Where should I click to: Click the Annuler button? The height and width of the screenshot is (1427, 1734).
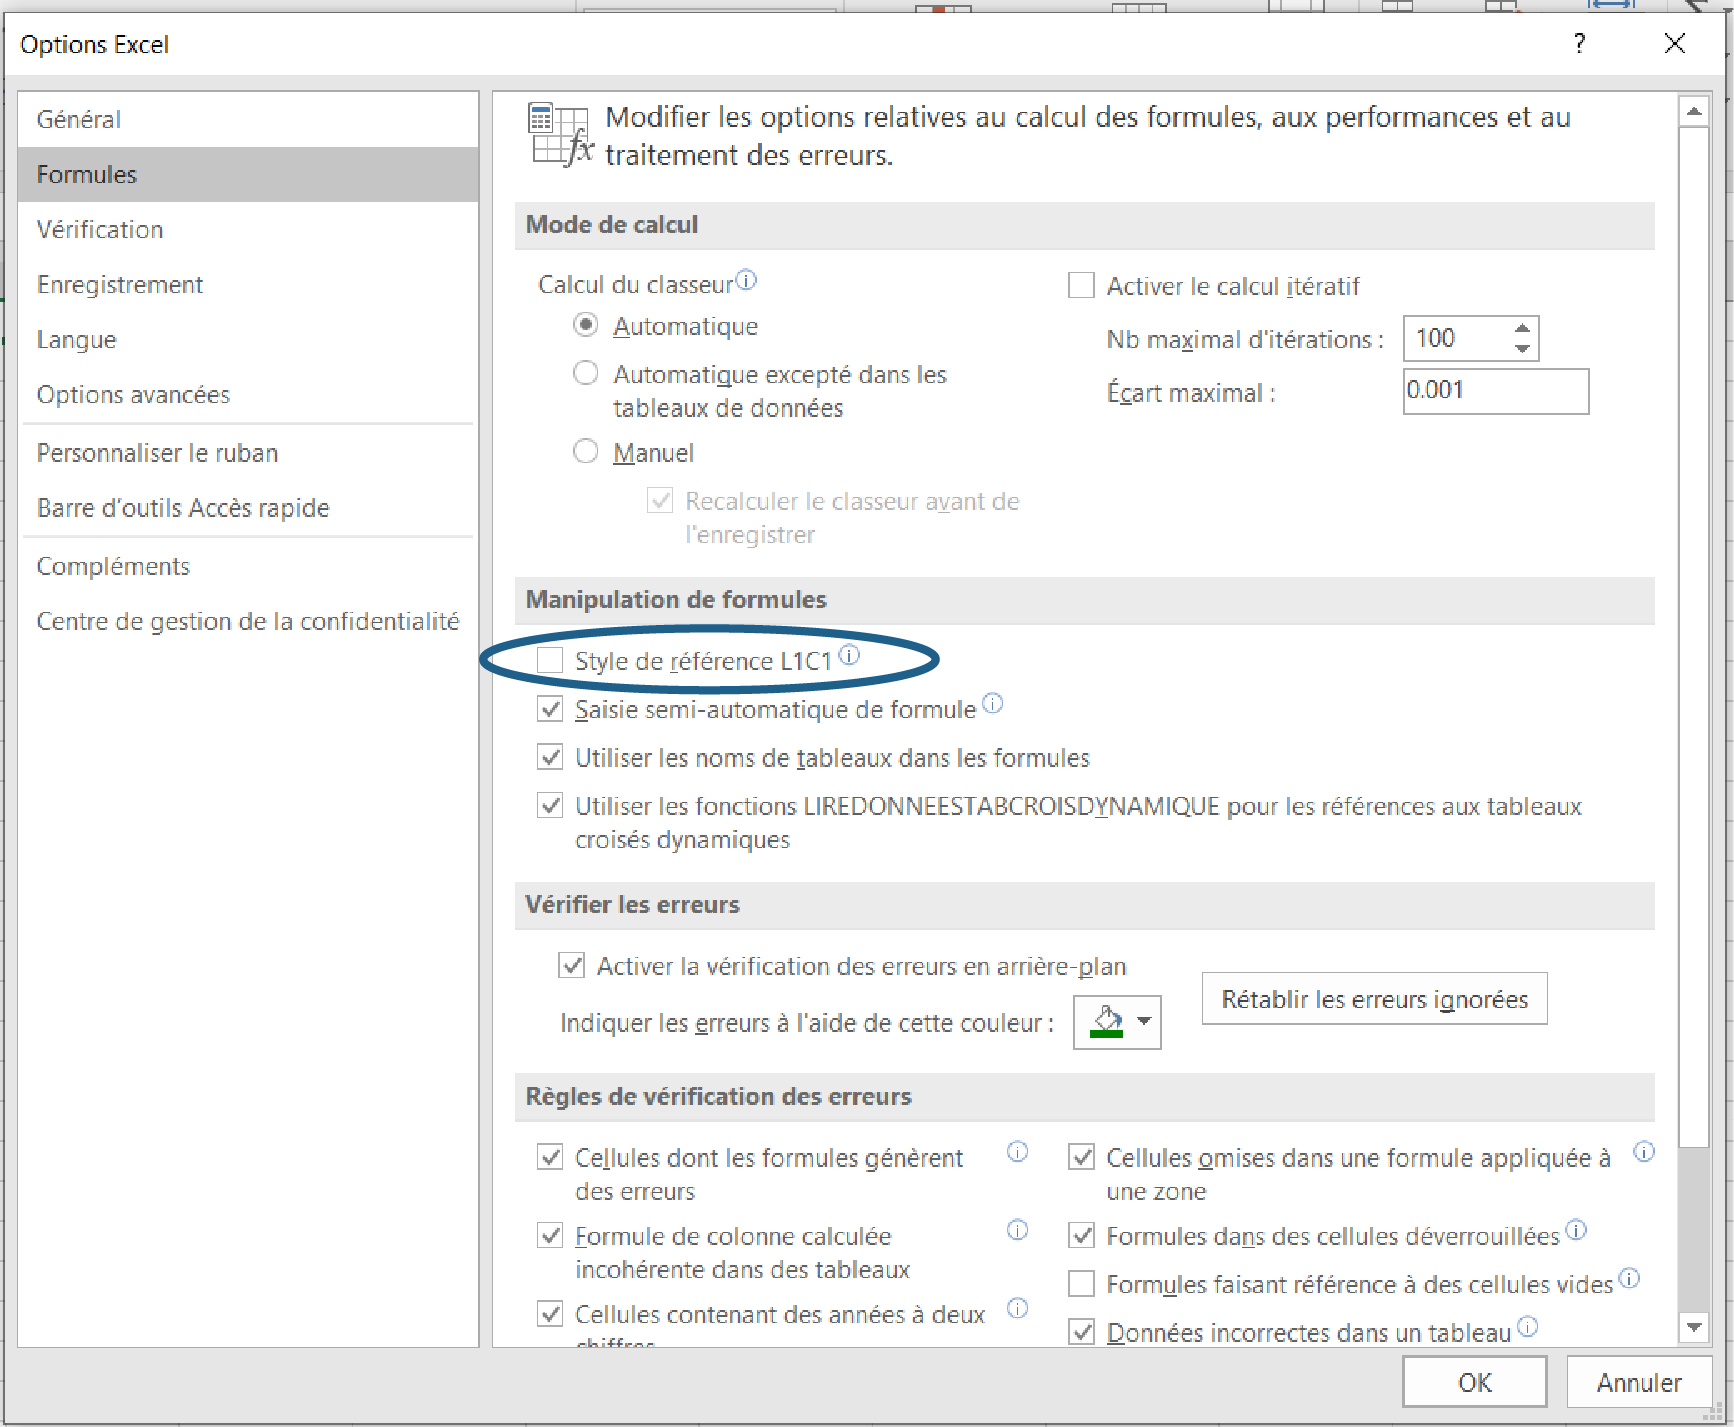click(x=1639, y=1382)
